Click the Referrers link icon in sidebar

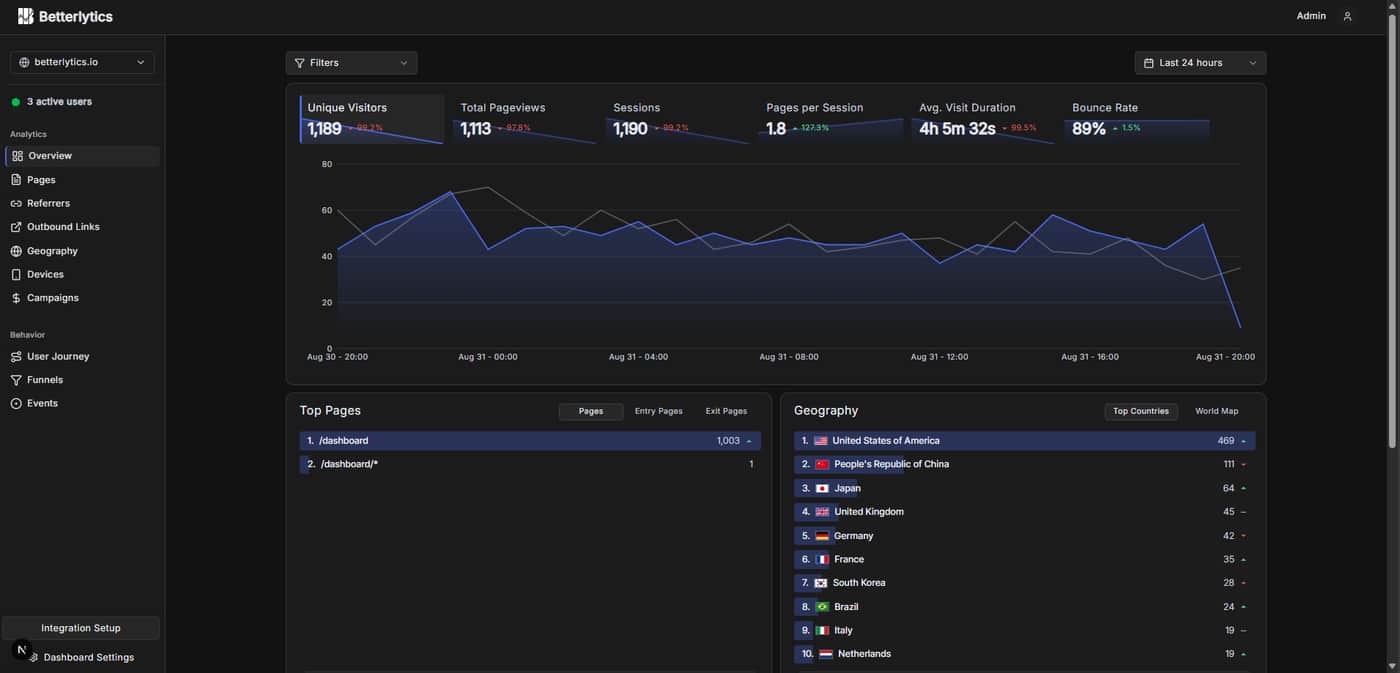(16, 203)
